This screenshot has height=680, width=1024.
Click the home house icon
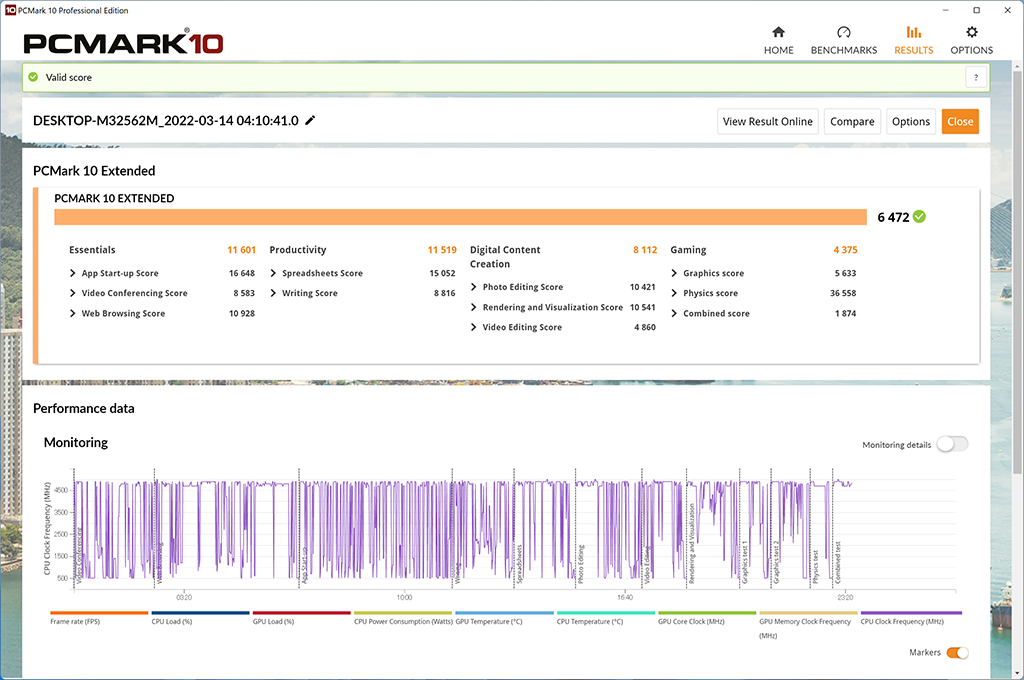tap(778, 32)
